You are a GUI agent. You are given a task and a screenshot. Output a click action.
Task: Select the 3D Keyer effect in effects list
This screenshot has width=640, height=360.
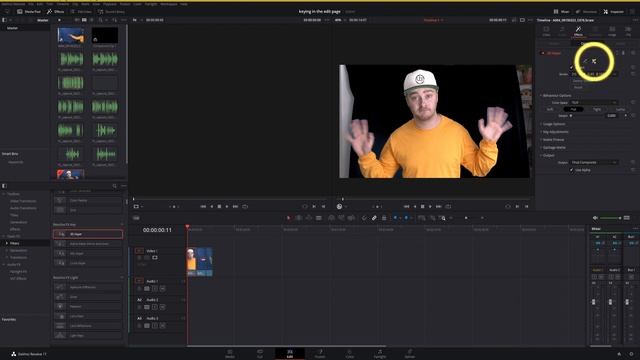tap(88, 234)
